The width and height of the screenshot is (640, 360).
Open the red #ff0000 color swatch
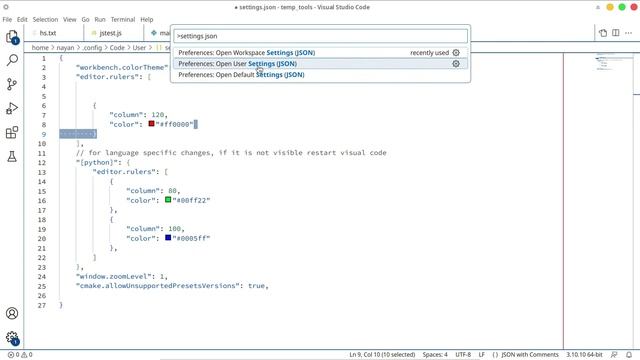[151, 124]
